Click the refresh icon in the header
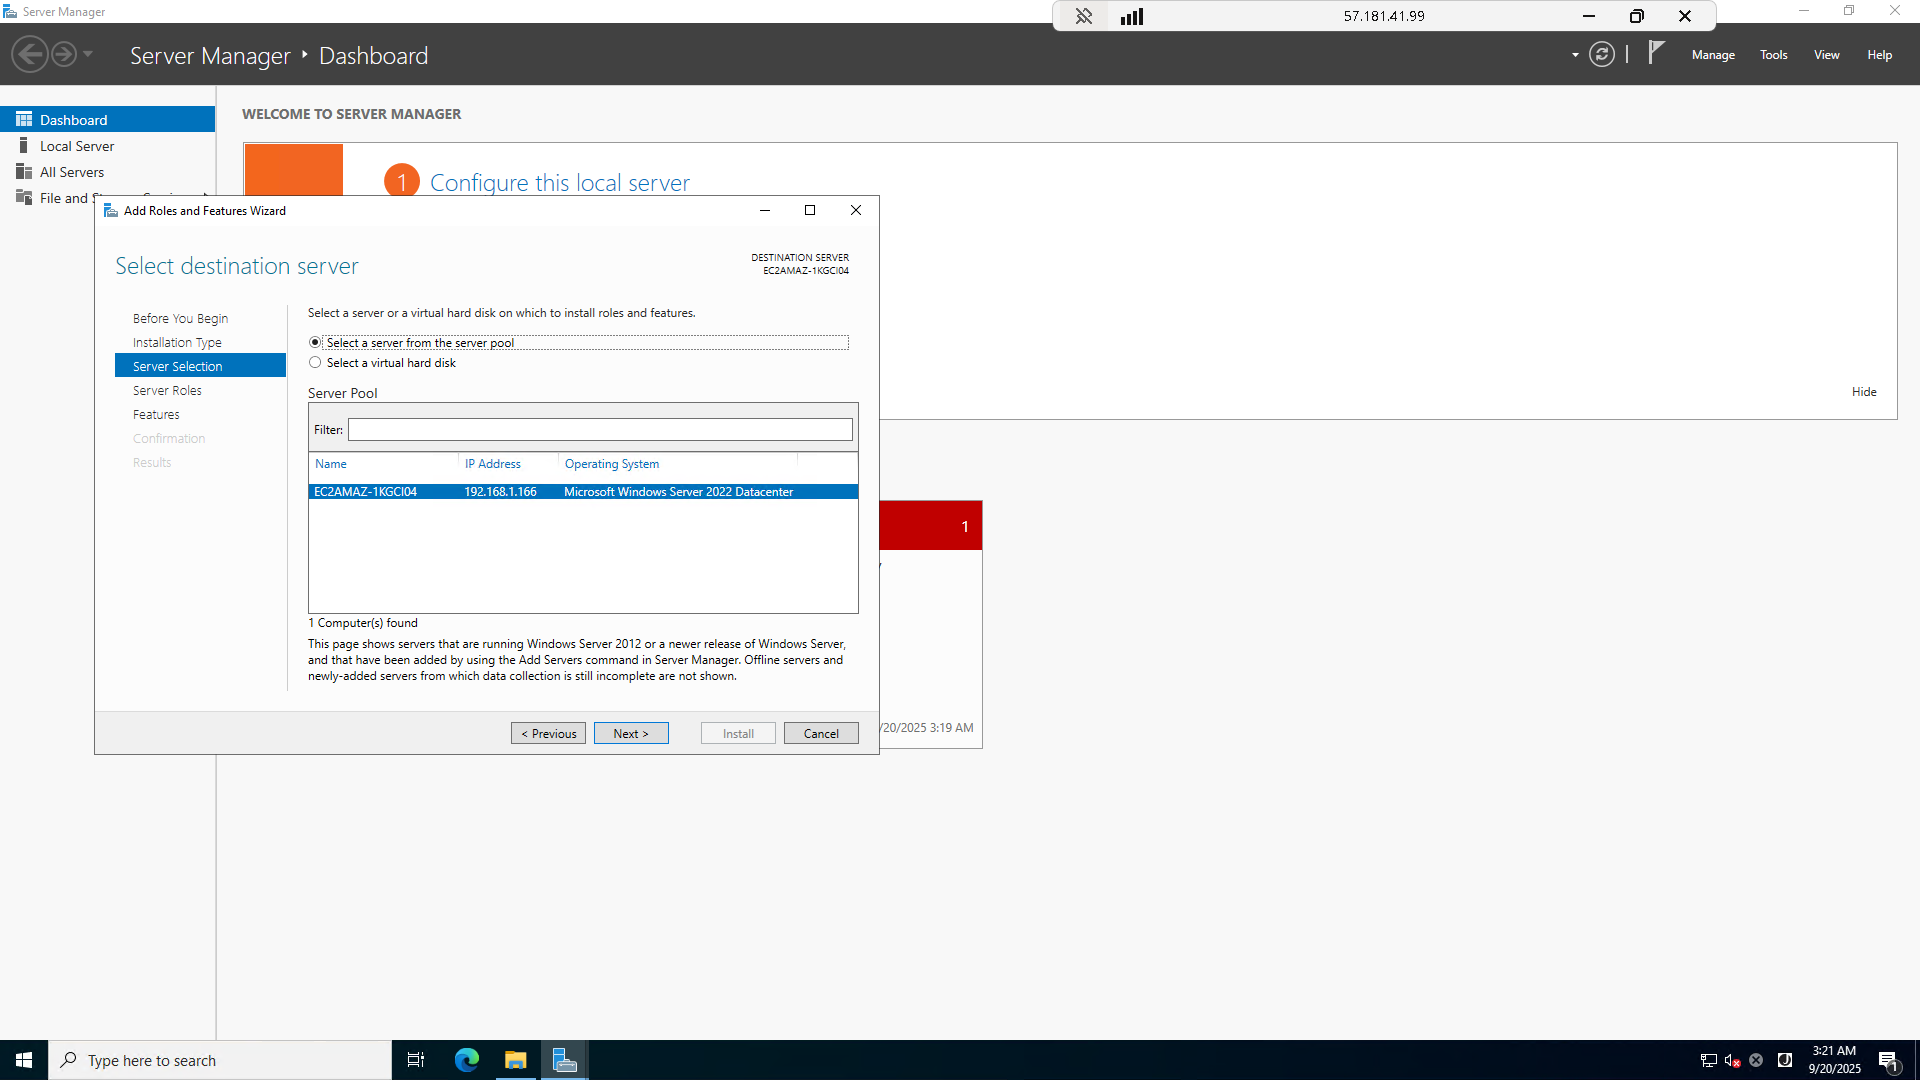This screenshot has height=1080, width=1920. [x=1601, y=55]
